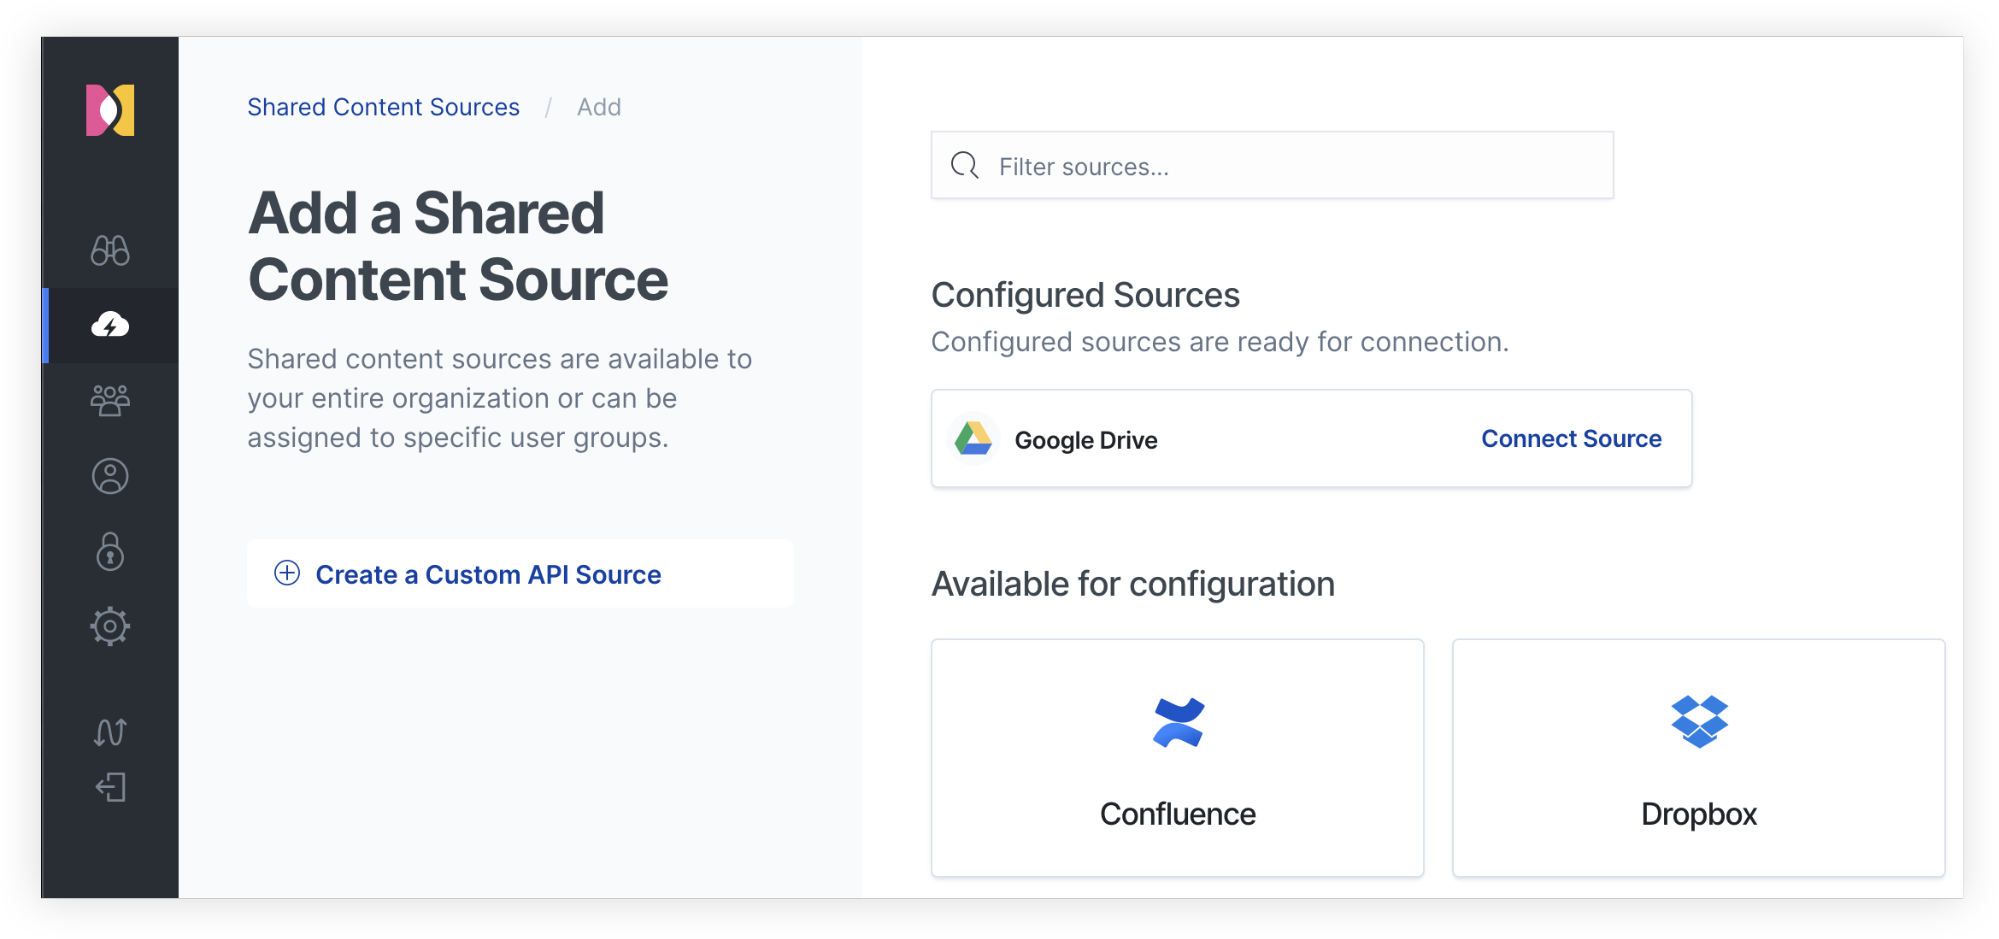The height and width of the screenshot is (939, 1999).
Task: Open the Groups people icon
Action: (x=110, y=400)
